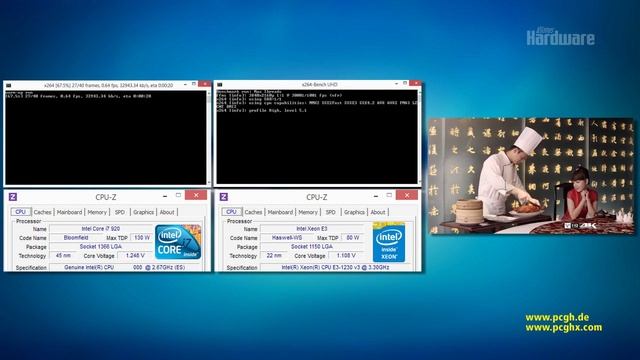Image resolution: width=640 pixels, height=360 pixels.
Task: Click Intel Core i7 logo badge
Action: [x=178, y=242]
